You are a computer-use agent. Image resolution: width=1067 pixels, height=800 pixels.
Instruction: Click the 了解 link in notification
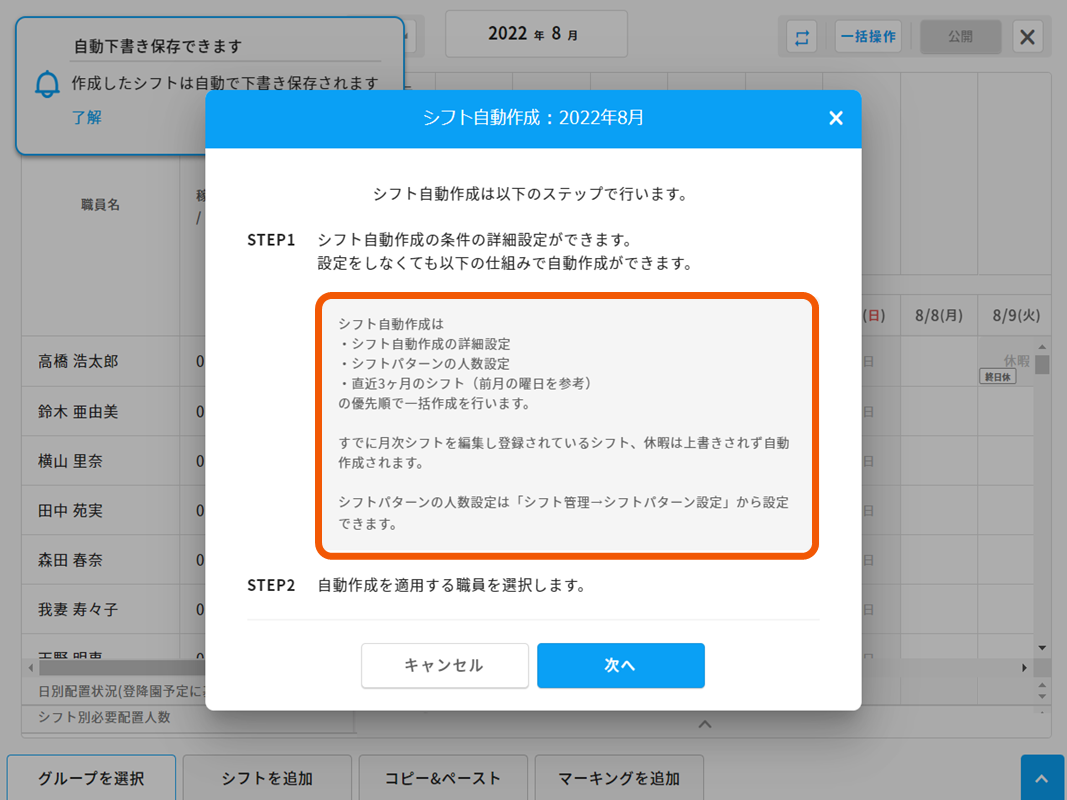[87, 117]
